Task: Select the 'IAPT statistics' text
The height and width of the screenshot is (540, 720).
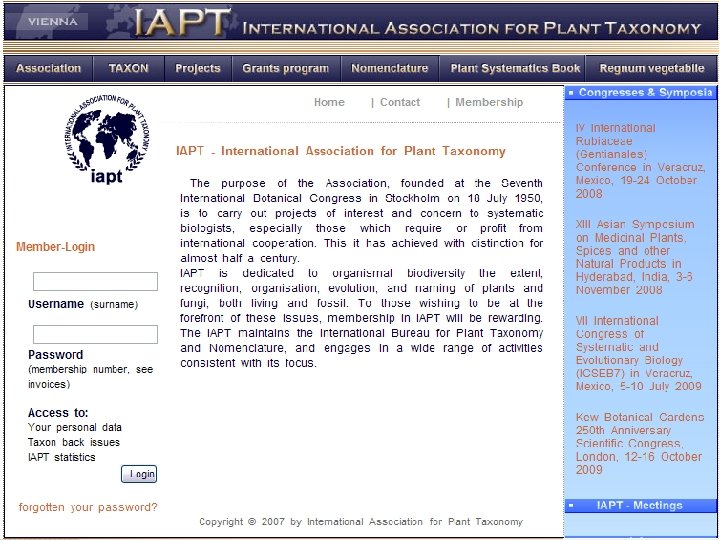Action: 62,457
